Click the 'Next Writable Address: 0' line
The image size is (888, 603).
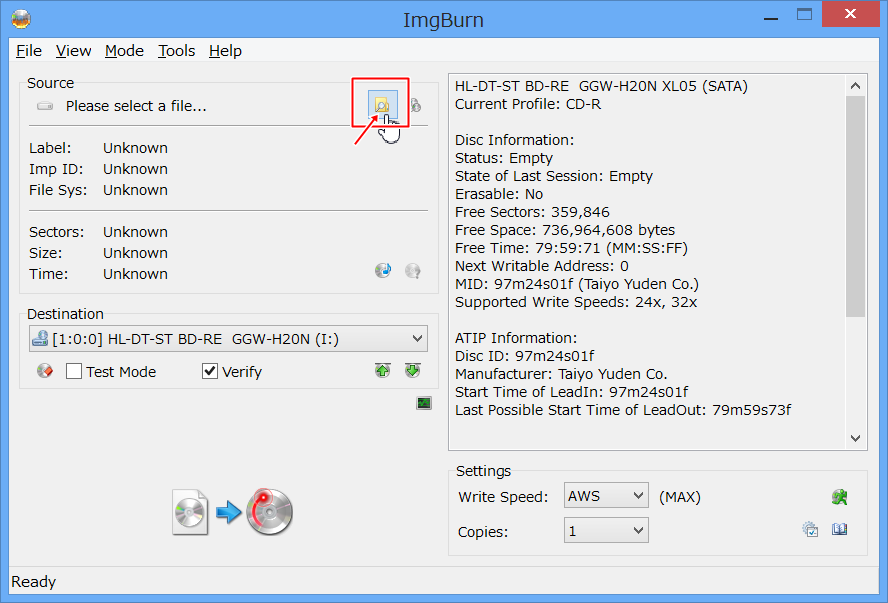[542, 266]
